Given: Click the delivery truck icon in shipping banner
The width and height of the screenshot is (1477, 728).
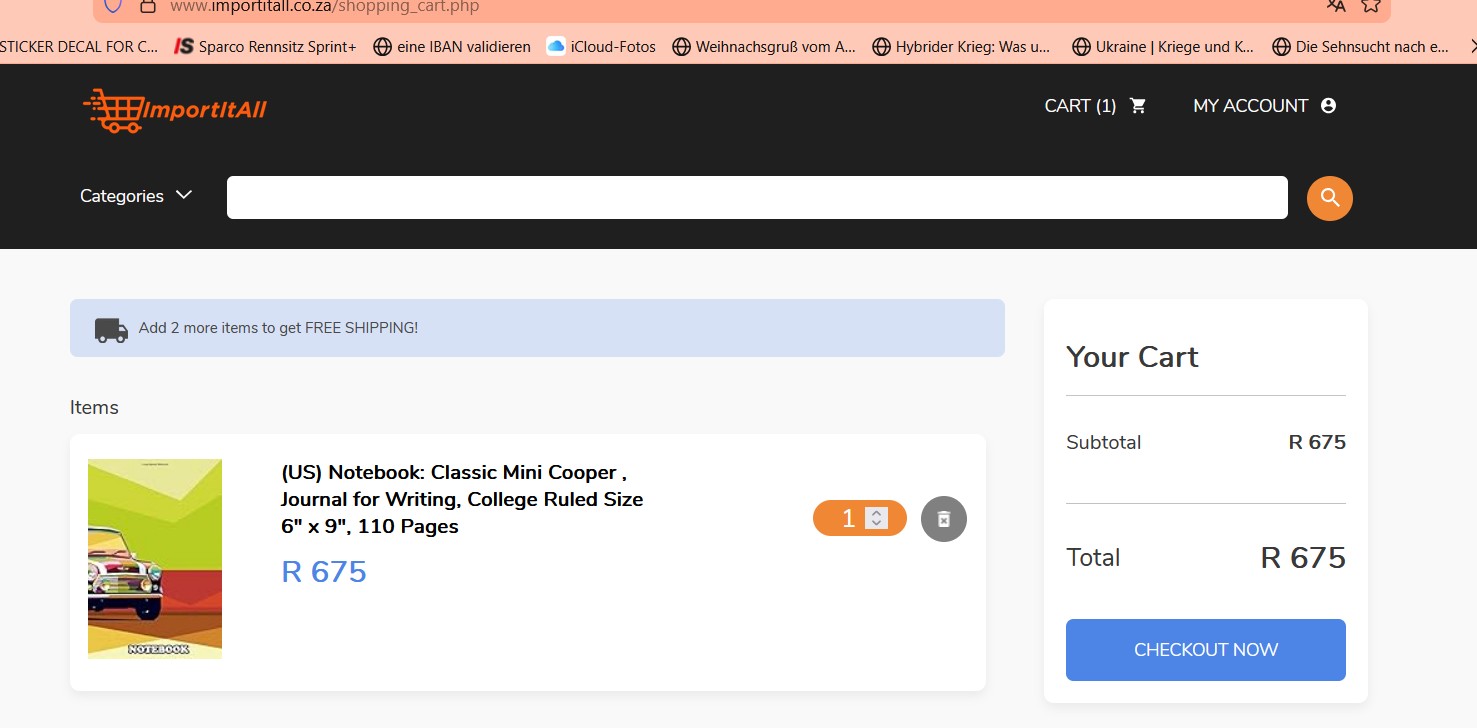Looking at the screenshot, I should pyautogui.click(x=111, y=329).
